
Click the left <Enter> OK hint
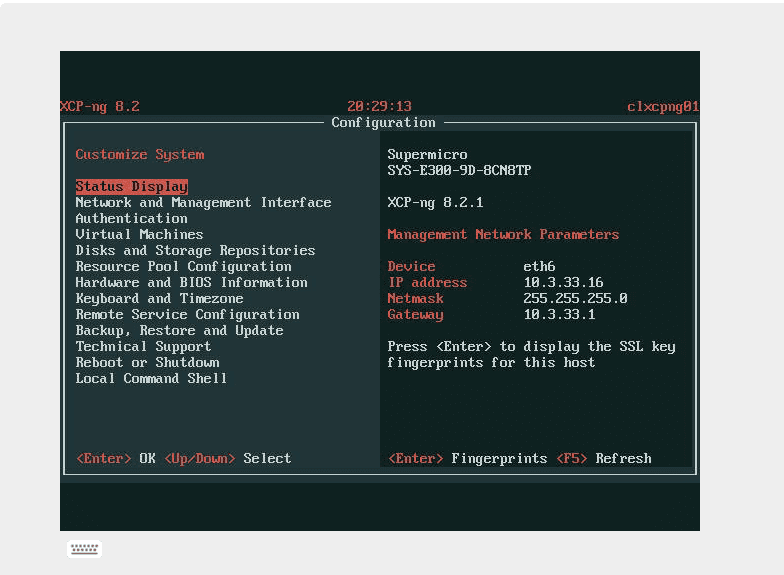coord(116,458)
